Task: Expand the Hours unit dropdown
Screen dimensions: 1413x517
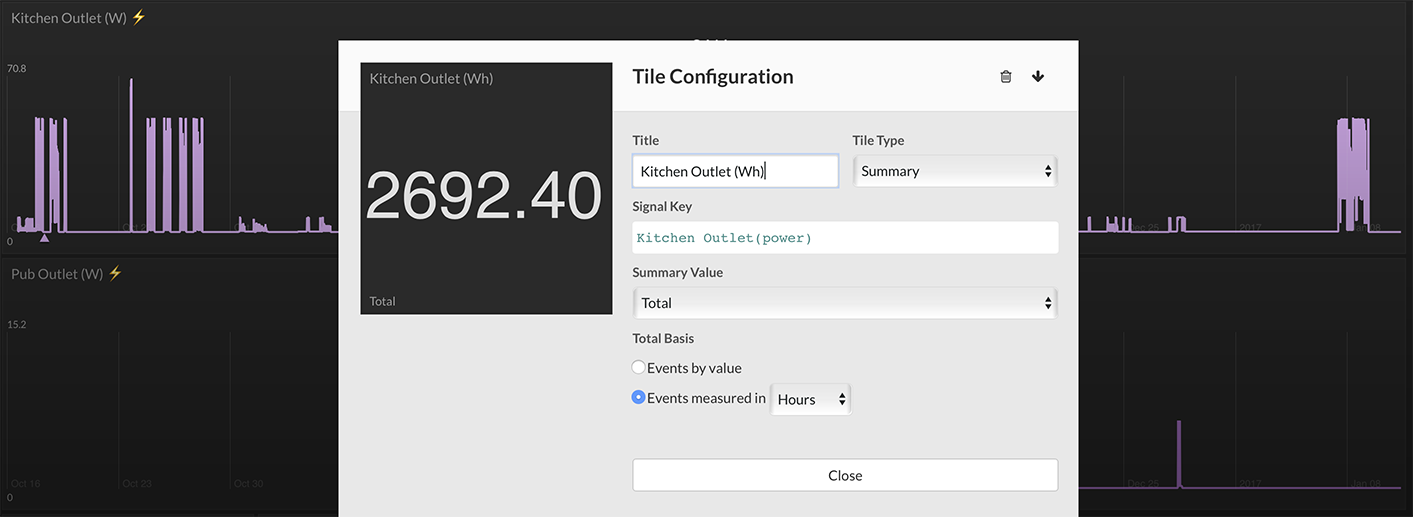Action: pos(811,399)
